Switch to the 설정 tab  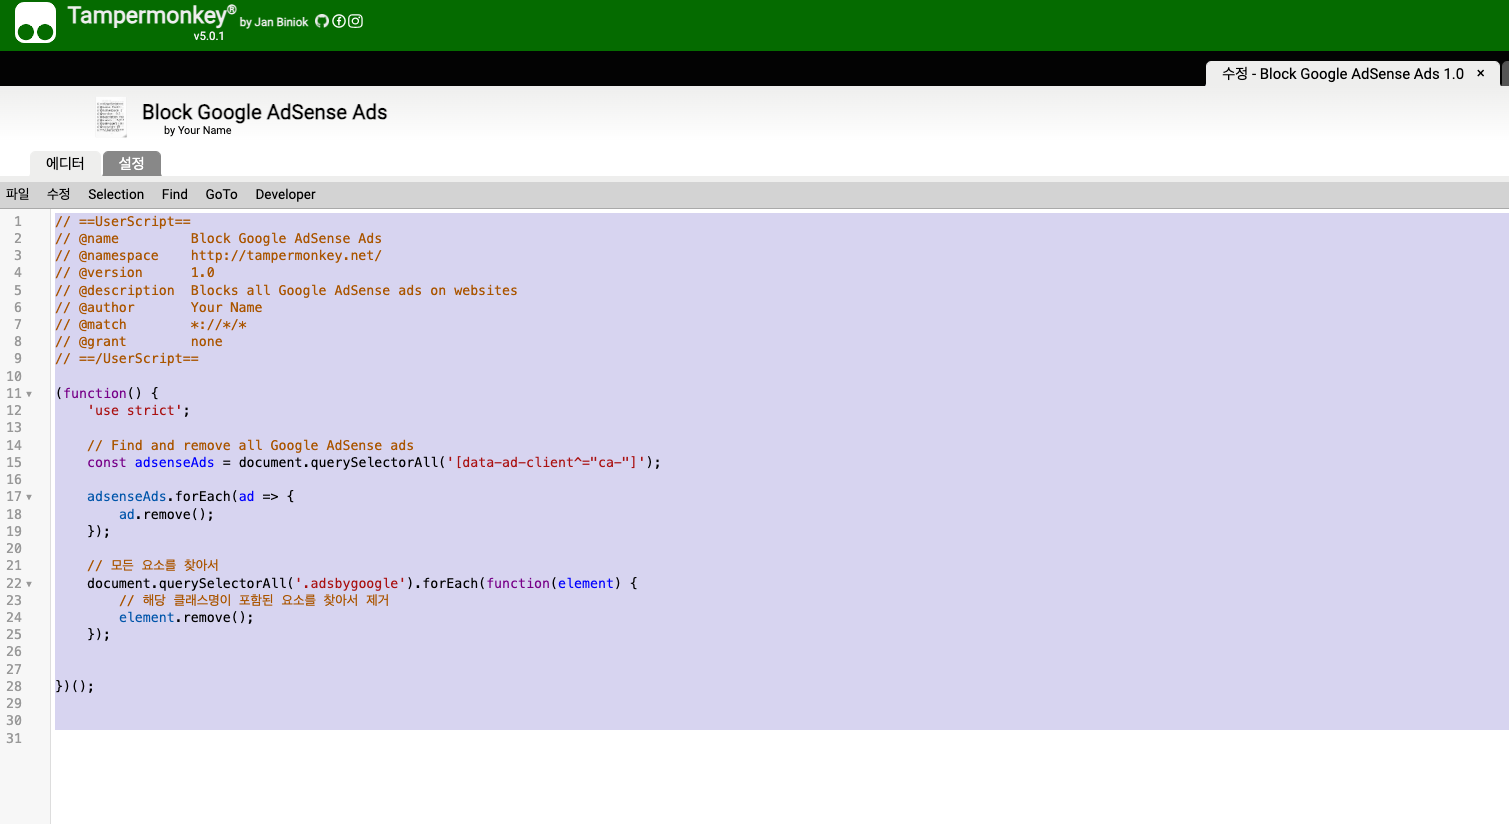[132, 163]
